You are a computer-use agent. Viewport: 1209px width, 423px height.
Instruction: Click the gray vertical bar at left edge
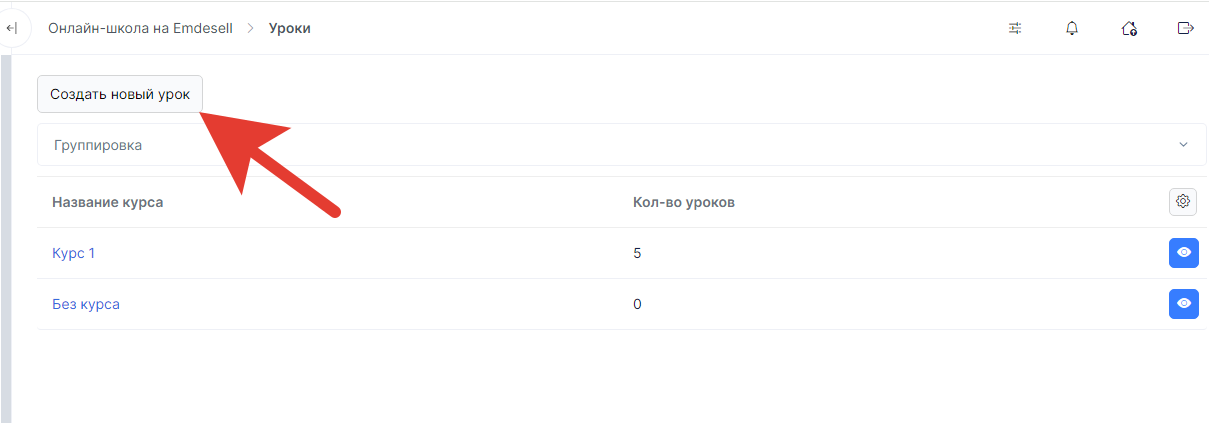[x=5, y=239]
